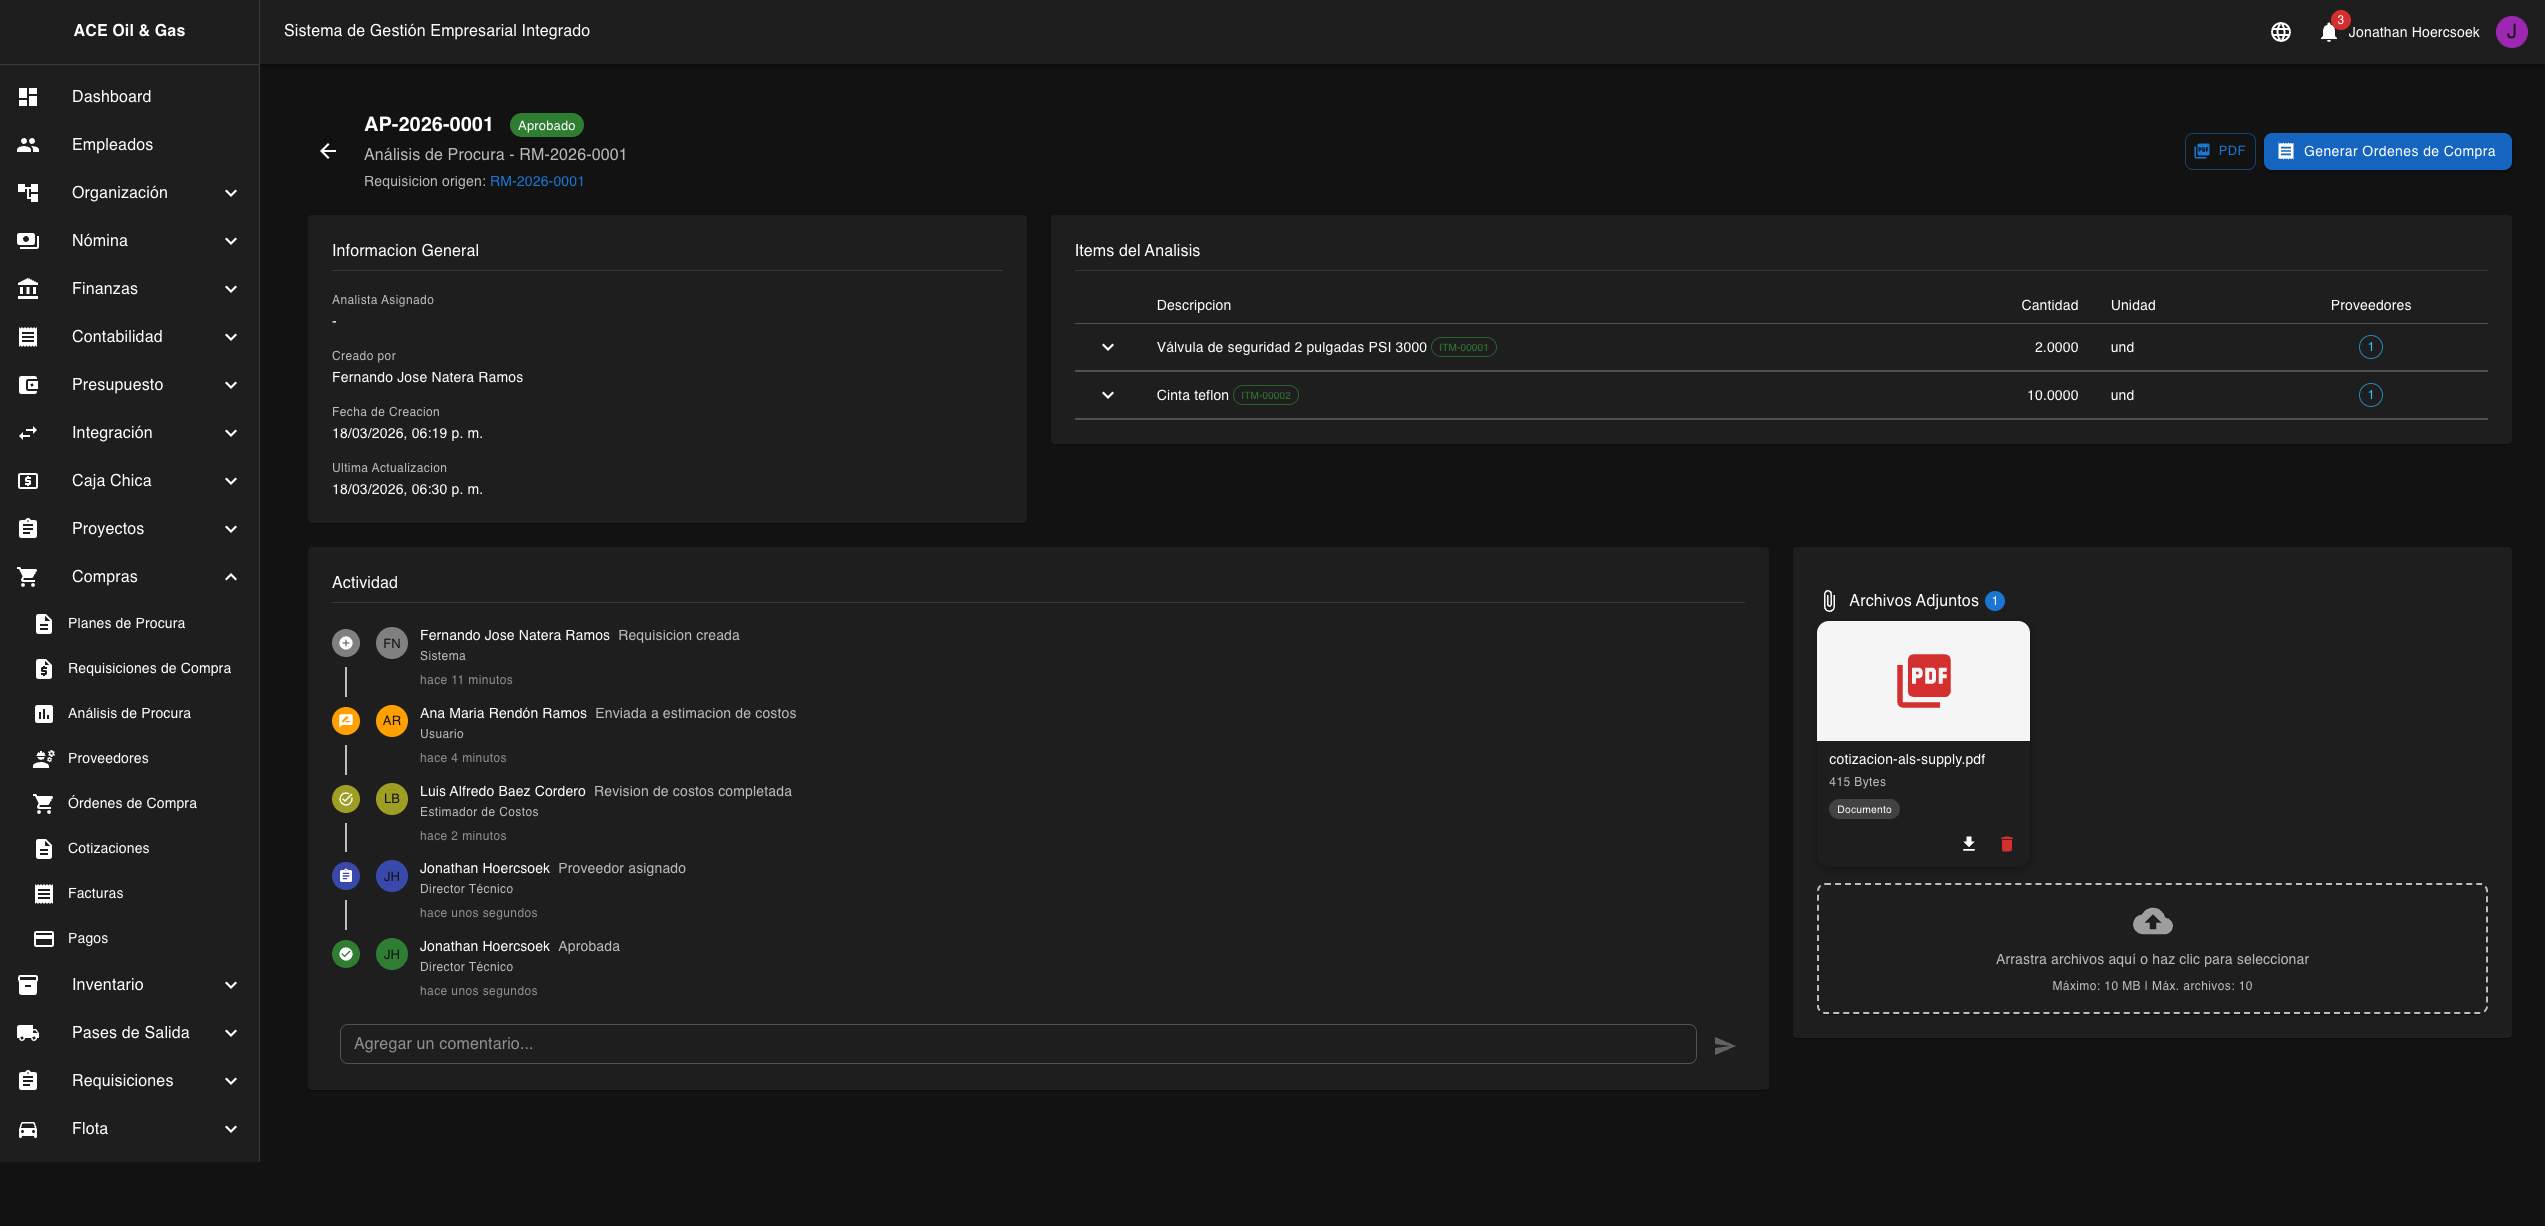Expand the Cinta teflon item row

coord(1108,395)
